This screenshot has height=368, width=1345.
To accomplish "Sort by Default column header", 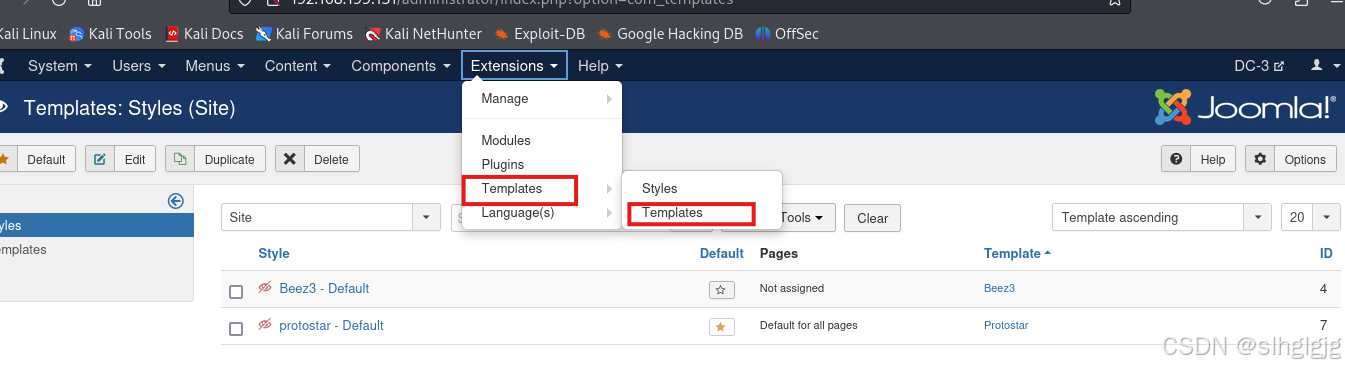I will coord(721,254).
